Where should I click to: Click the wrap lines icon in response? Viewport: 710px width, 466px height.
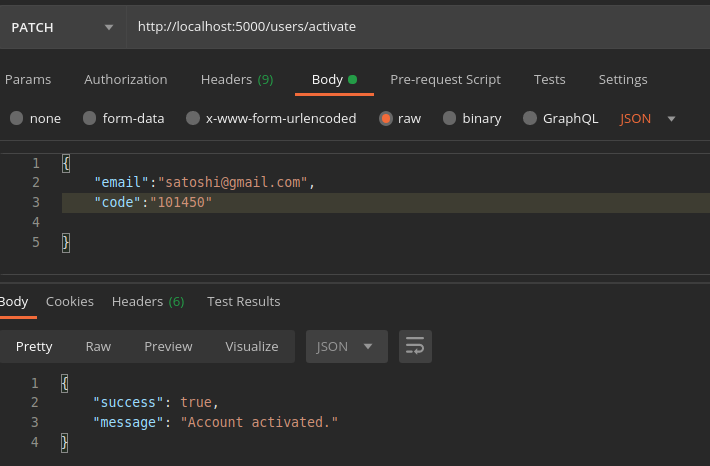pyautogui.click(x=415, y=347)
